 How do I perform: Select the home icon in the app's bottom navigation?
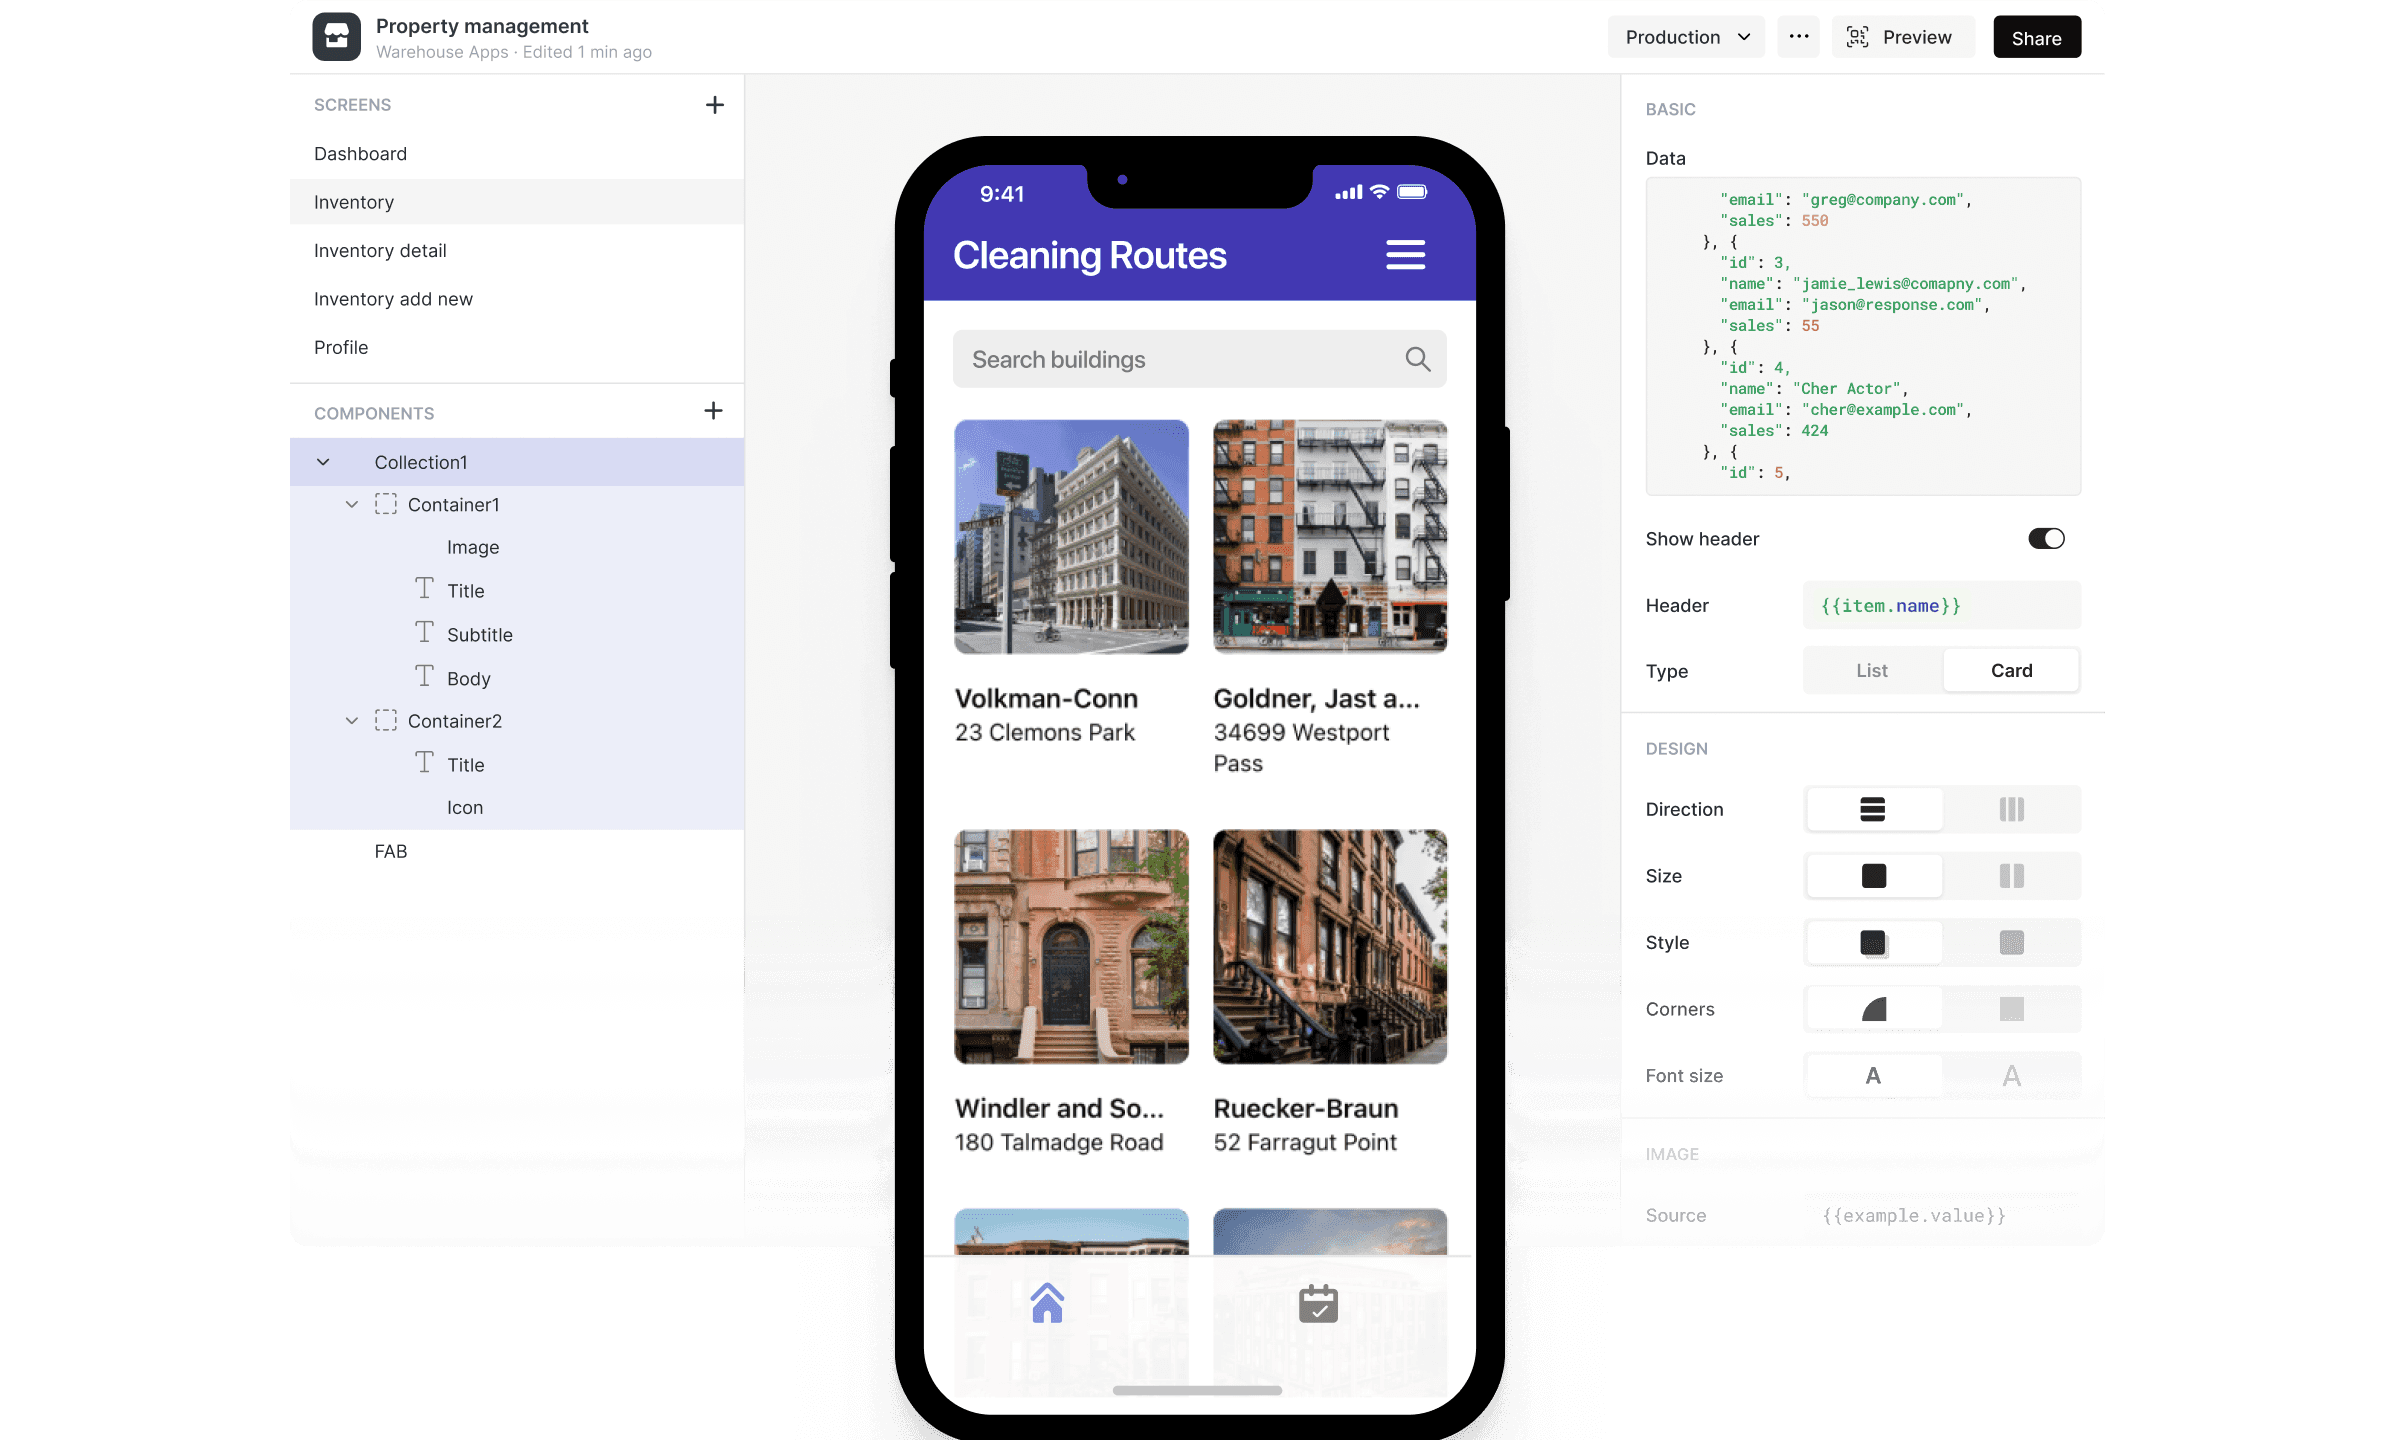pyautogui.click(x=1047, y=1303)
